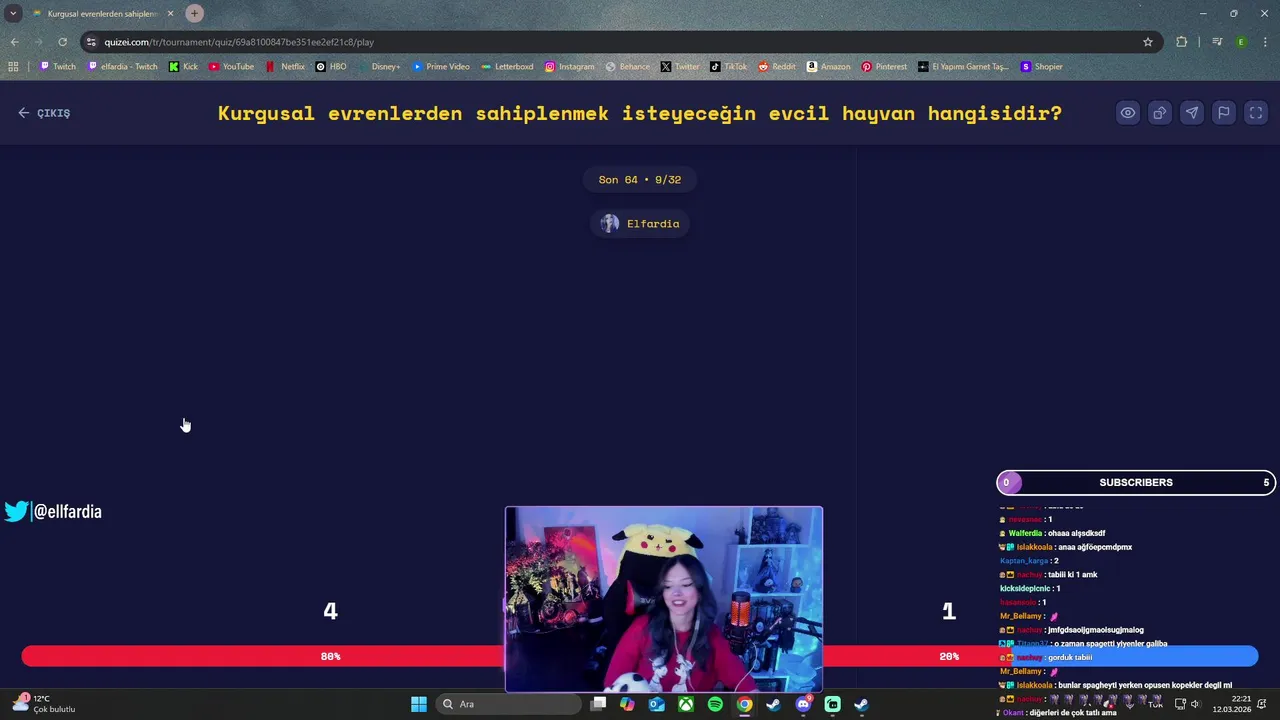The image size is (1280, 720).
Task: Click the SUBSCRIBERS goal progress bar
Action: (1136, 483)
